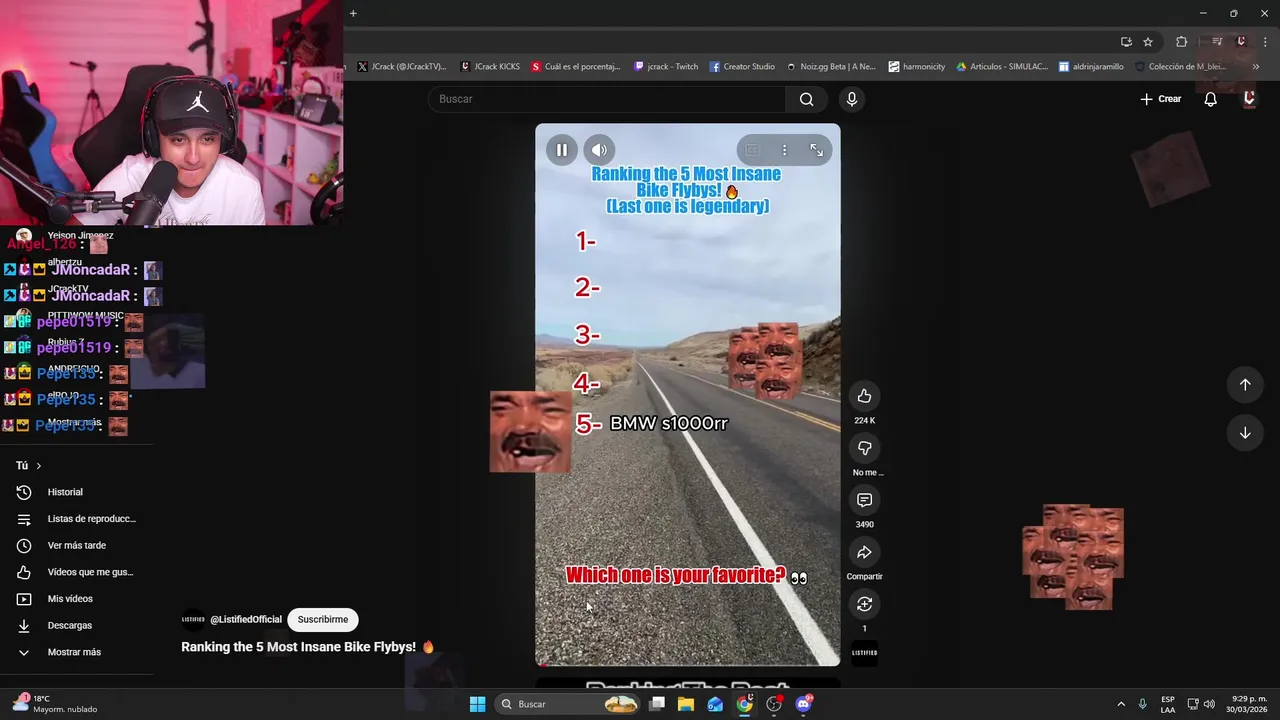
Task: Open the media controls icon in Chrome toolbar
Action: 1217,42
